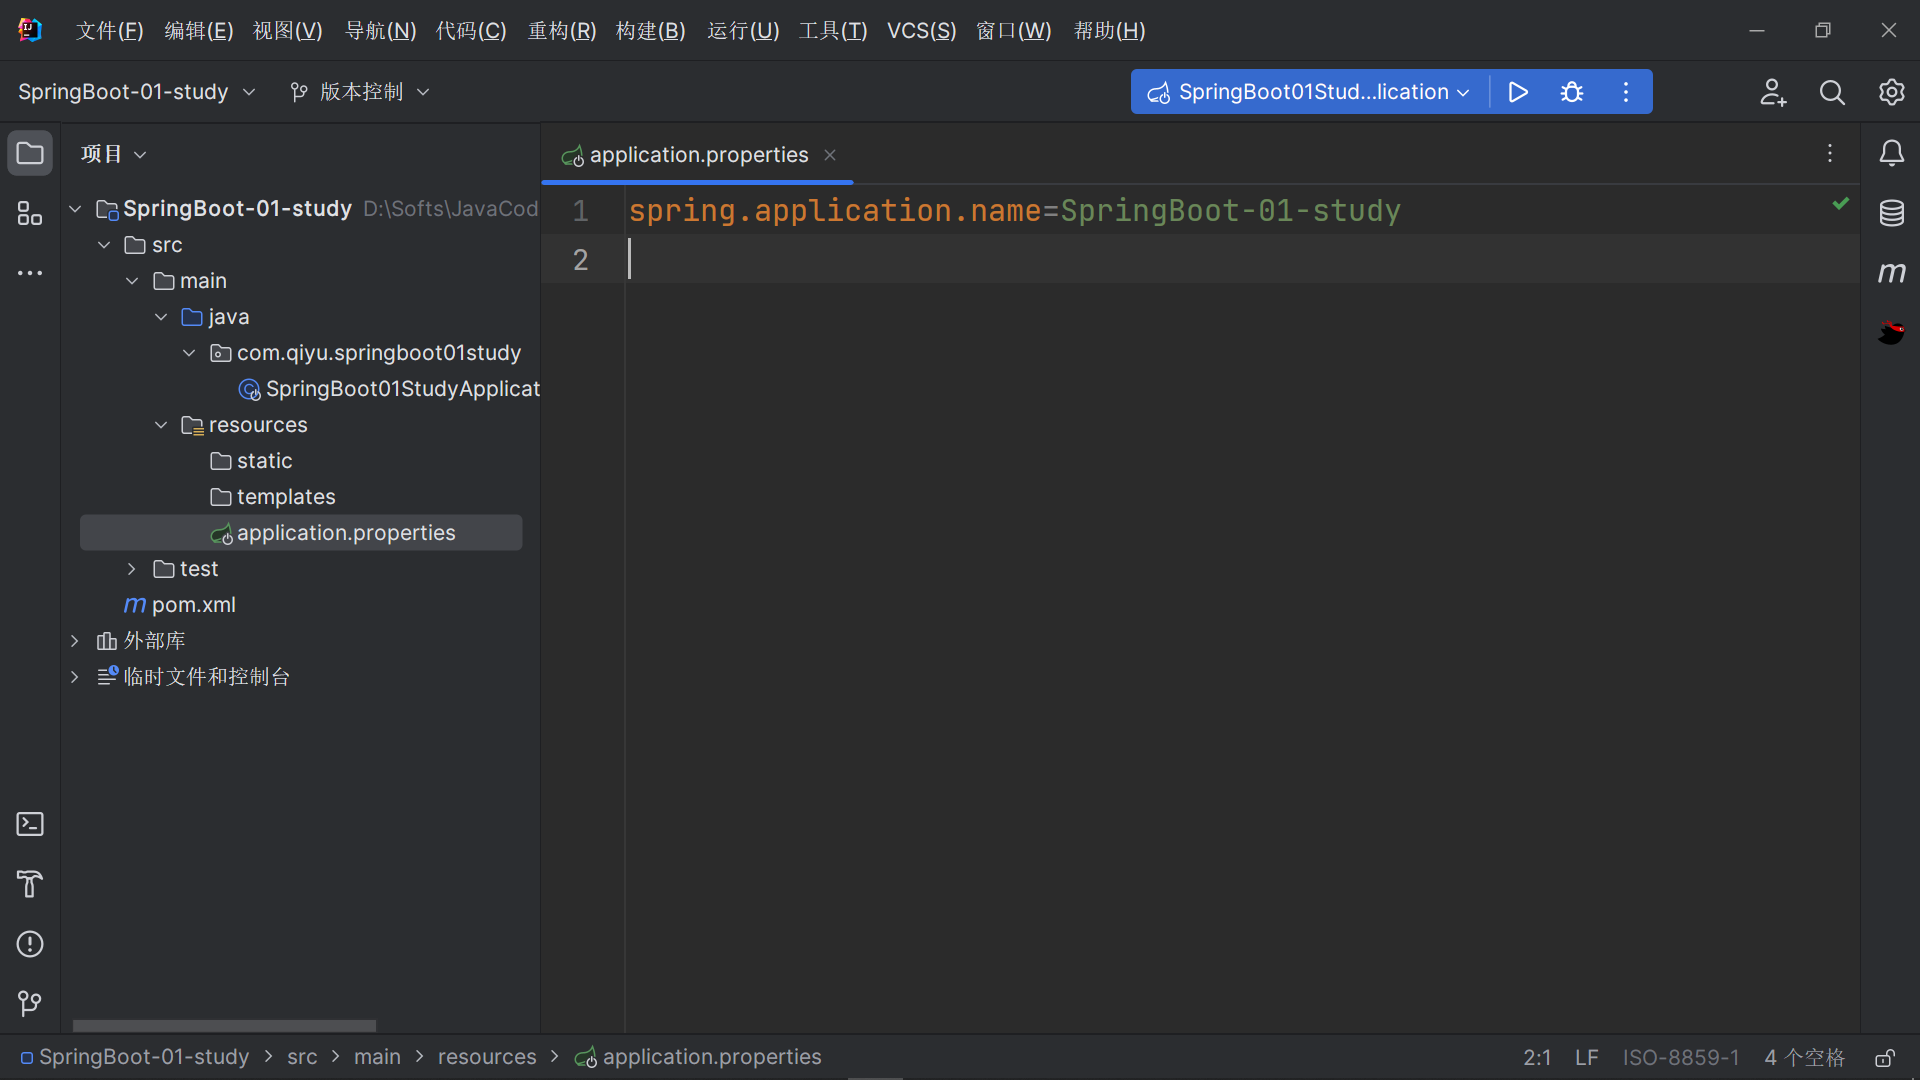This screenshot has width=1920, height=1080.
Task: Open Search Everywhere magnifier
Action: click(1832, 92)
